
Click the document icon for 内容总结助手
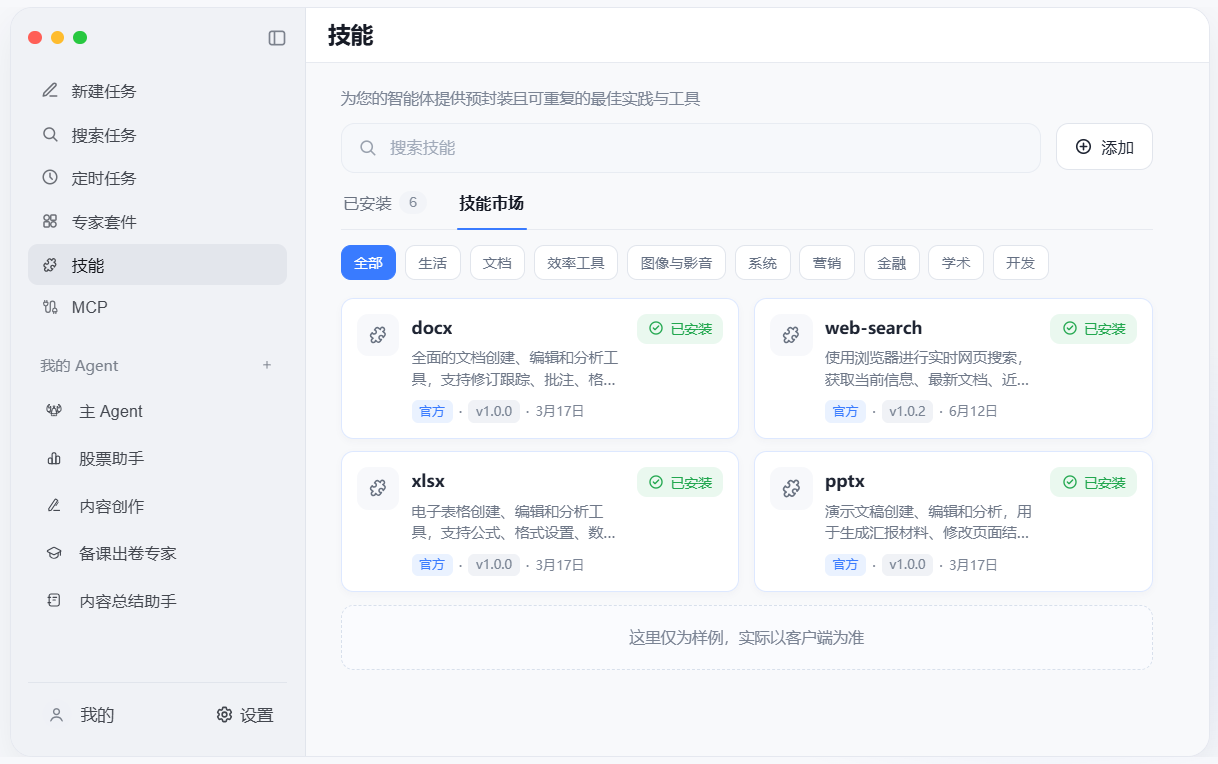[x=54, y=601]
